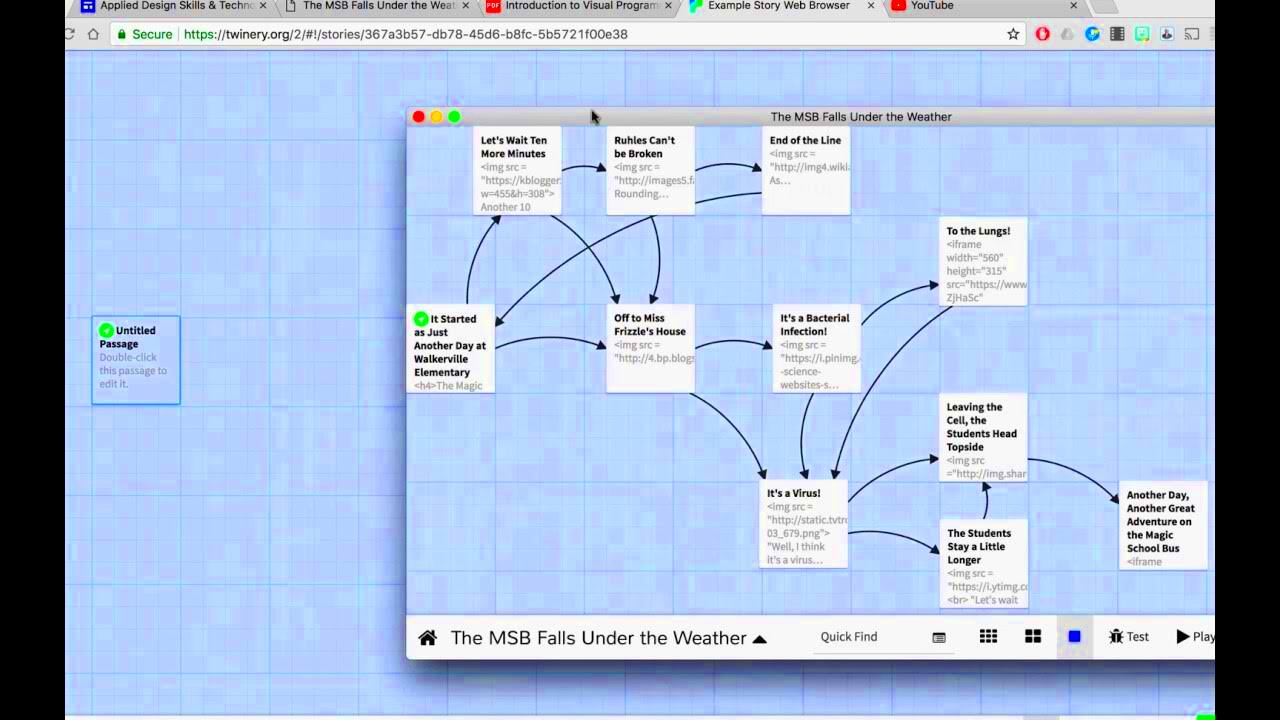Select the Let's Wait Ten More Minutes passage
The height and width of the screenshot is (720, 1280).
click(x=517, y=170)
